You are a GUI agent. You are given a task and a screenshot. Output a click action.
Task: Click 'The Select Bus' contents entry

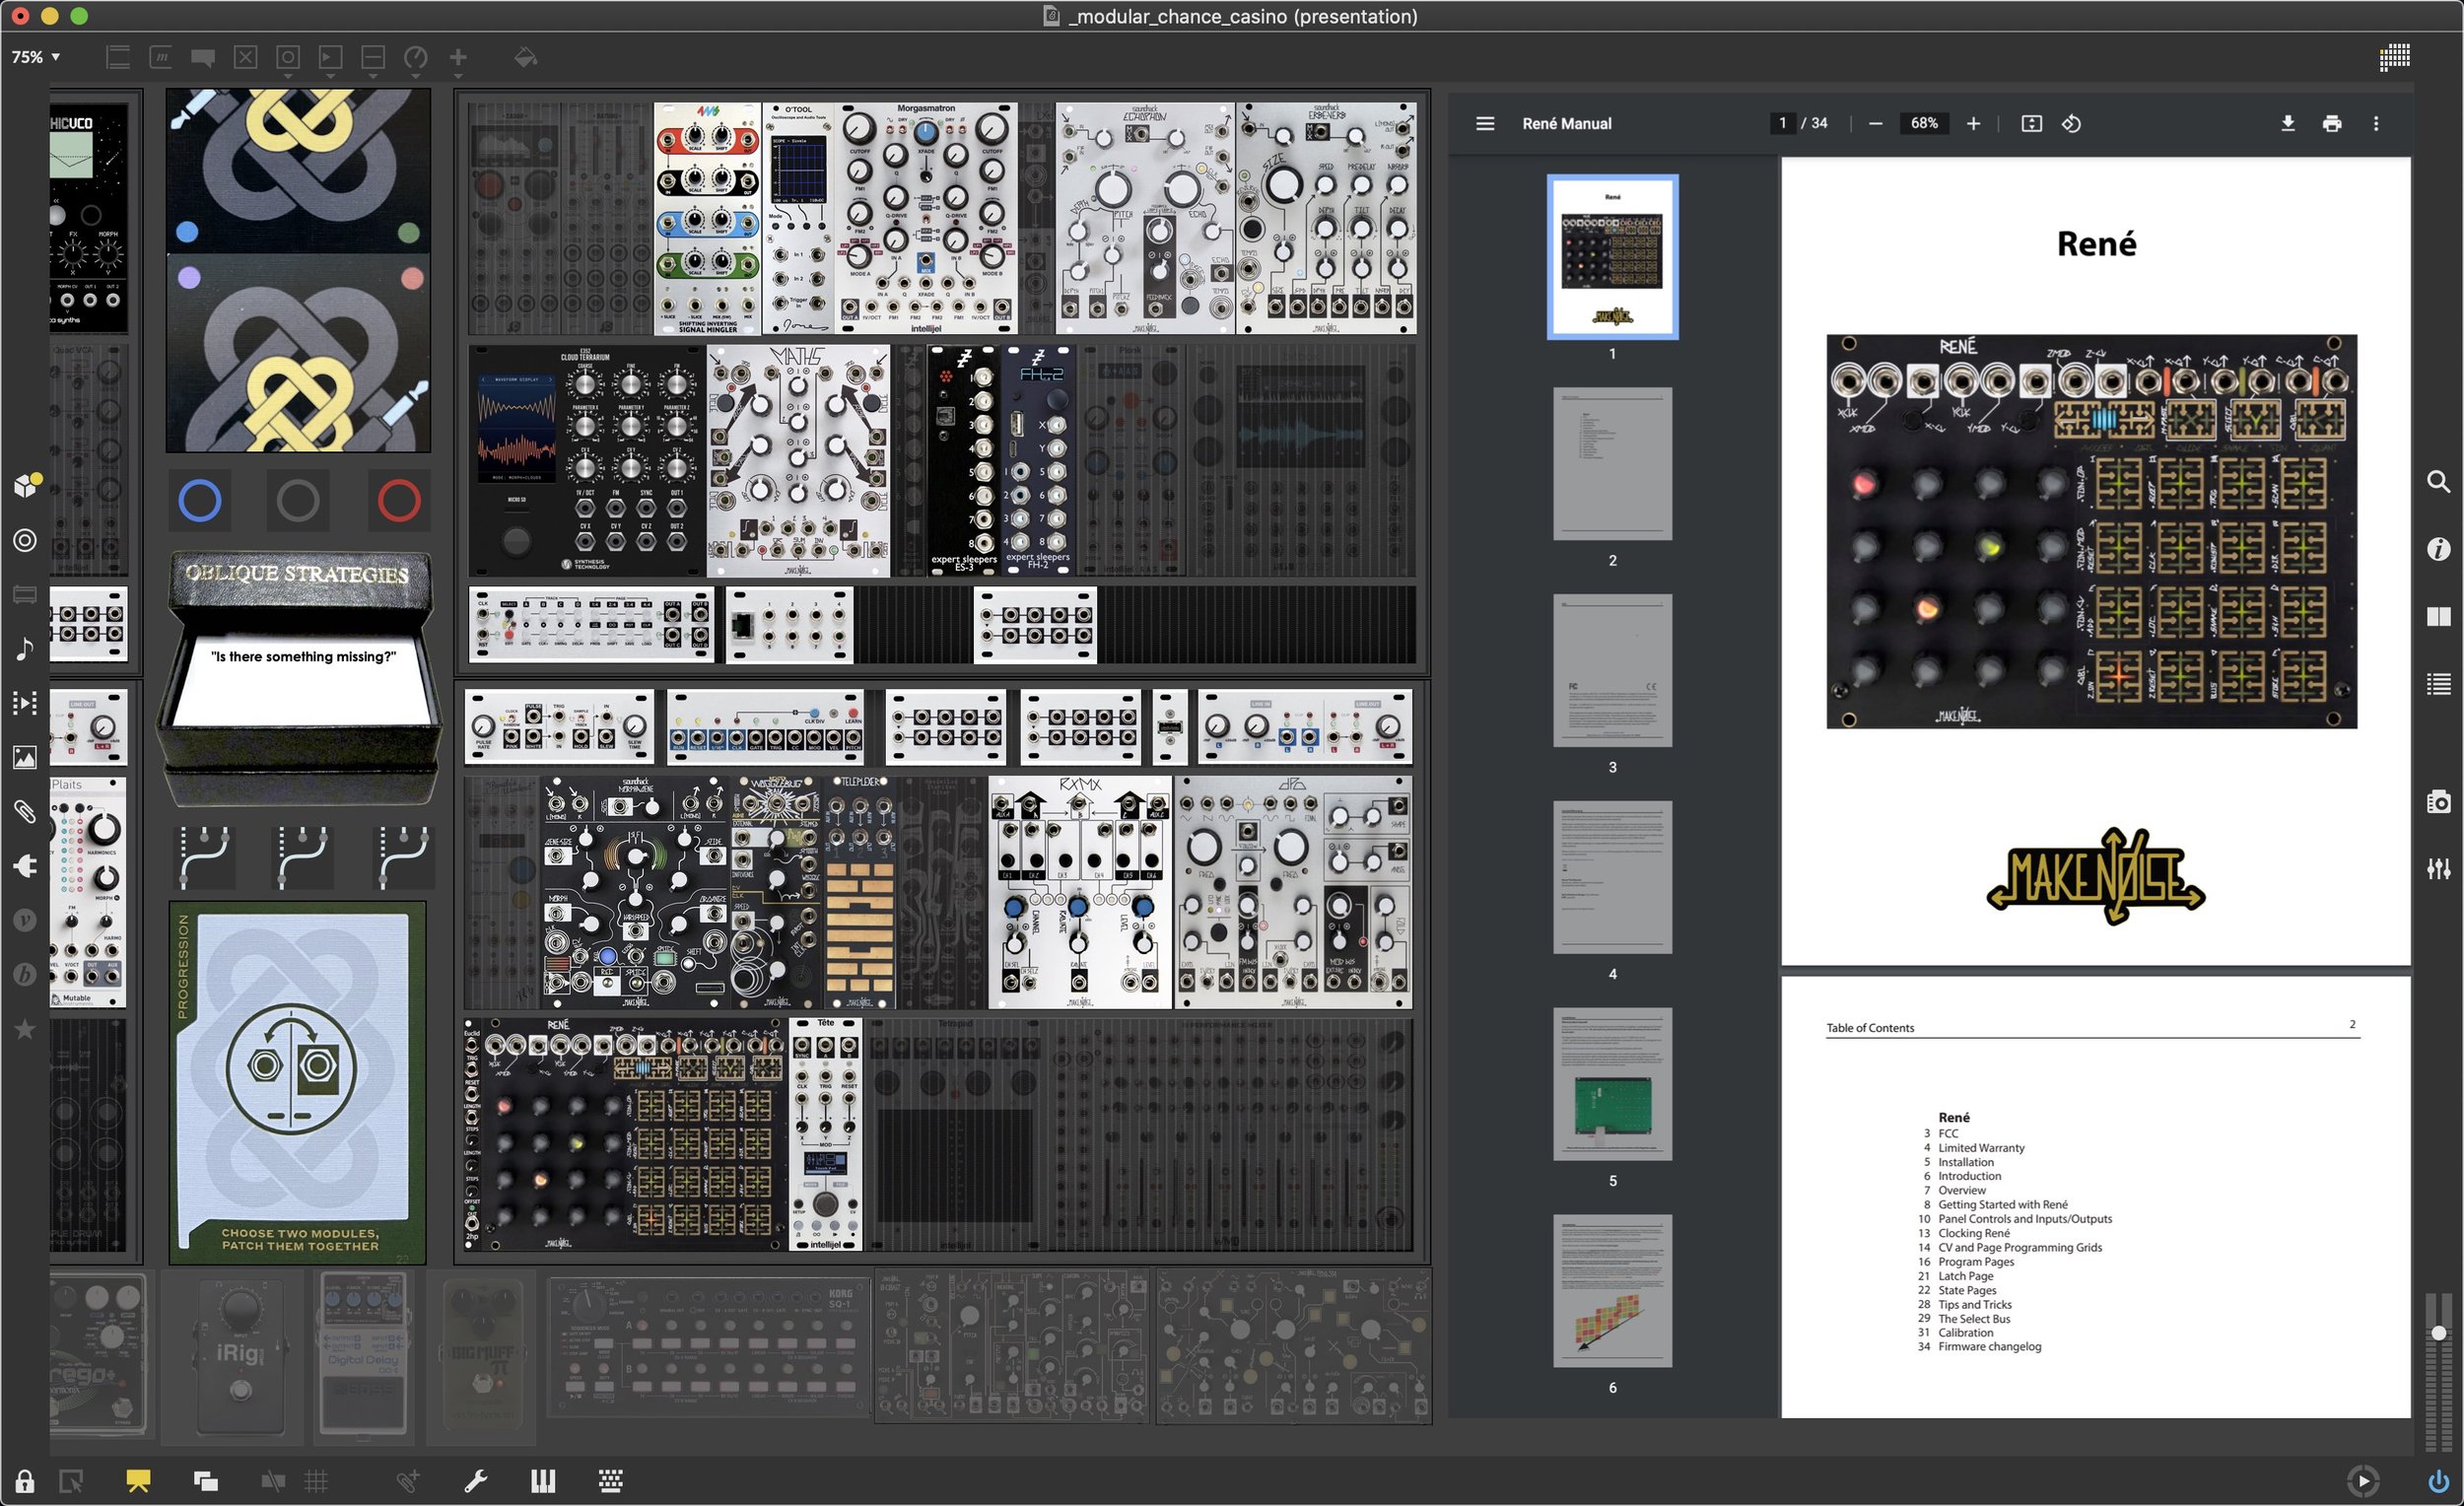click(x=1974, y=1319)
